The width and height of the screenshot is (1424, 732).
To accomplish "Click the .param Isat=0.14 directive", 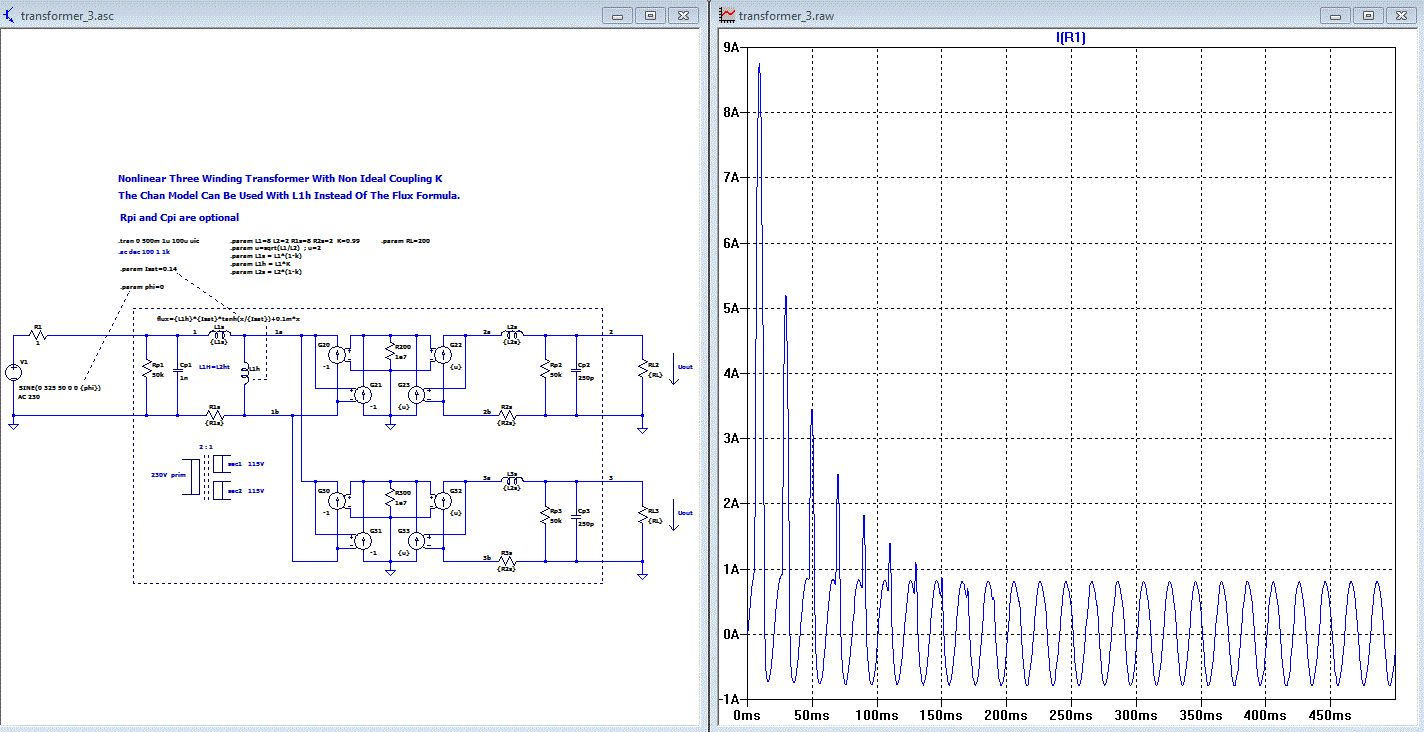I will pyautogui.click(x=148, y=269).
